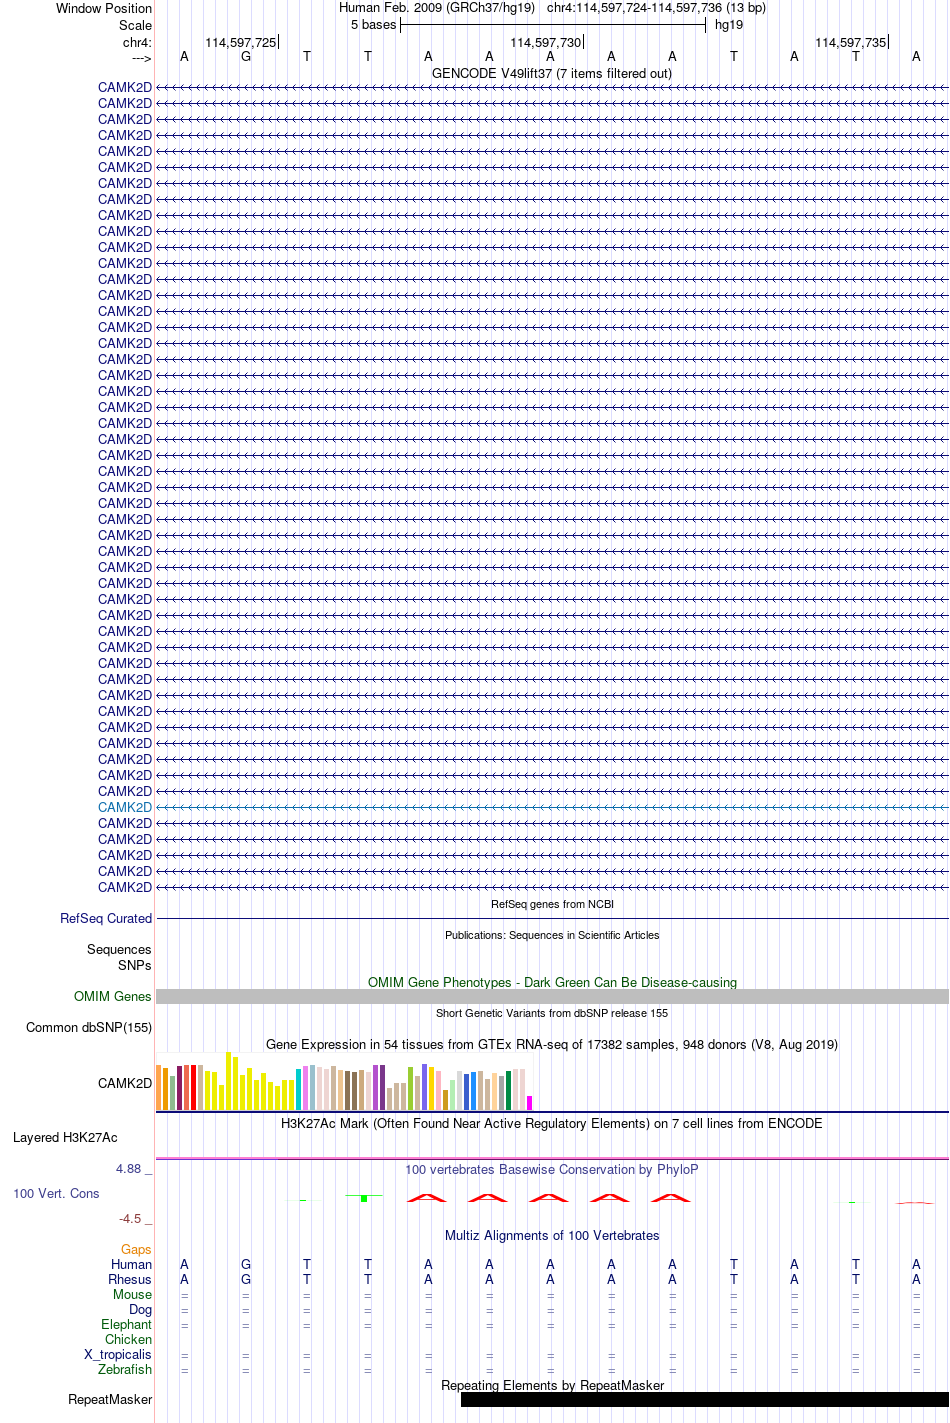Click the 114,597,735 ruler position
The height and width of the screenshot is (1423, 950).
point(850,42)
